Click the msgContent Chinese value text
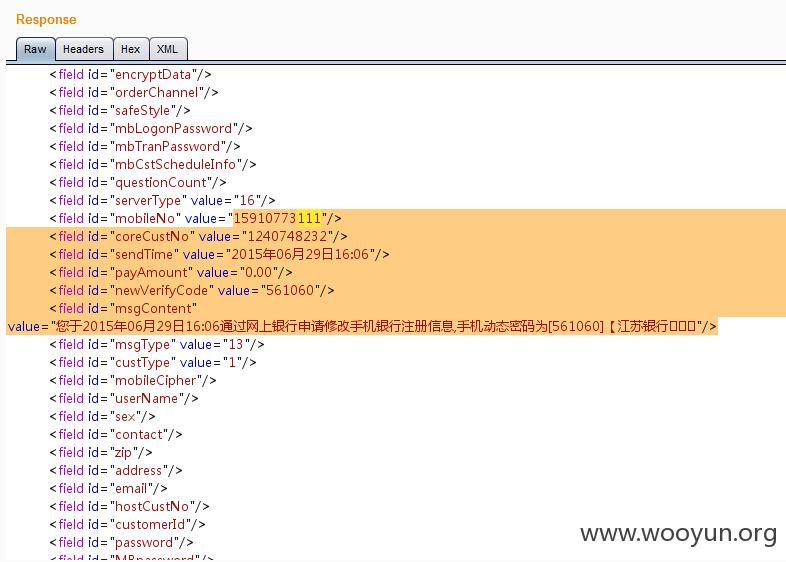 [x=376, y=327]
